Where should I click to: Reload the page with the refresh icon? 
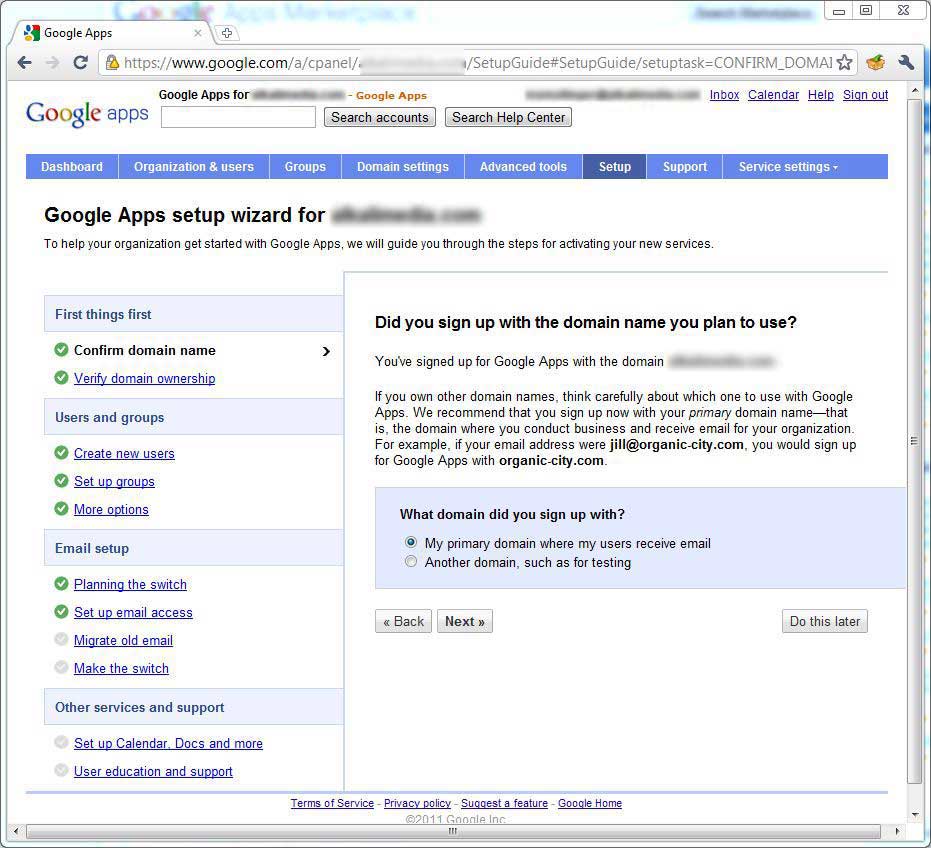coord(80,62)
